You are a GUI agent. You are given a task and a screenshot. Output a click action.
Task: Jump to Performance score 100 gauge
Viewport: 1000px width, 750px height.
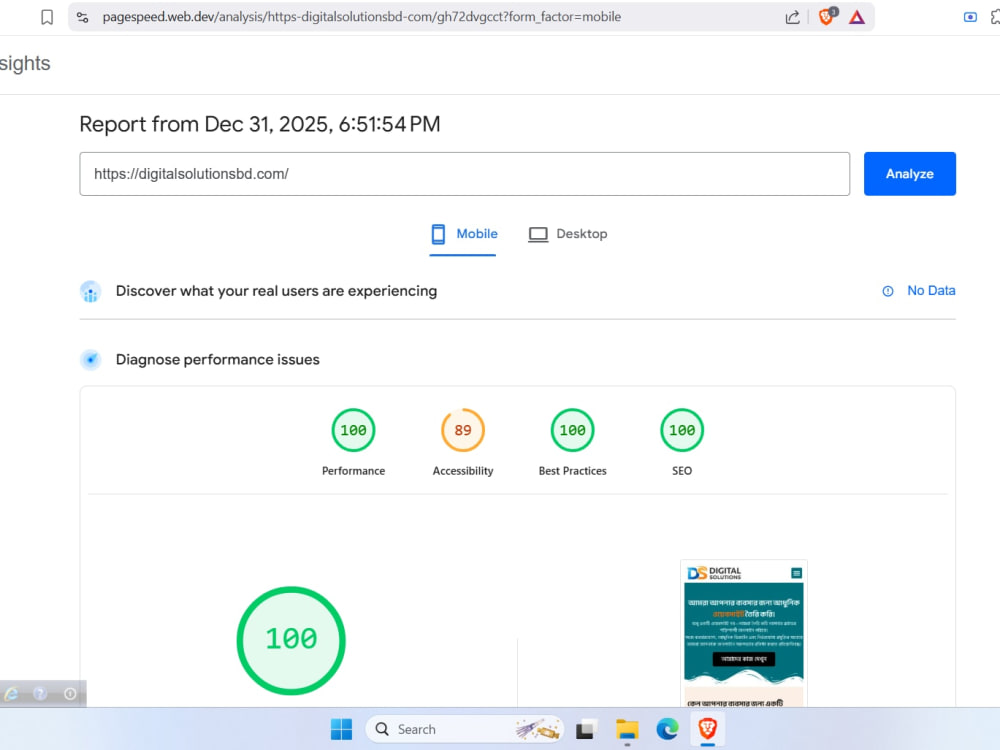point(353,430)
